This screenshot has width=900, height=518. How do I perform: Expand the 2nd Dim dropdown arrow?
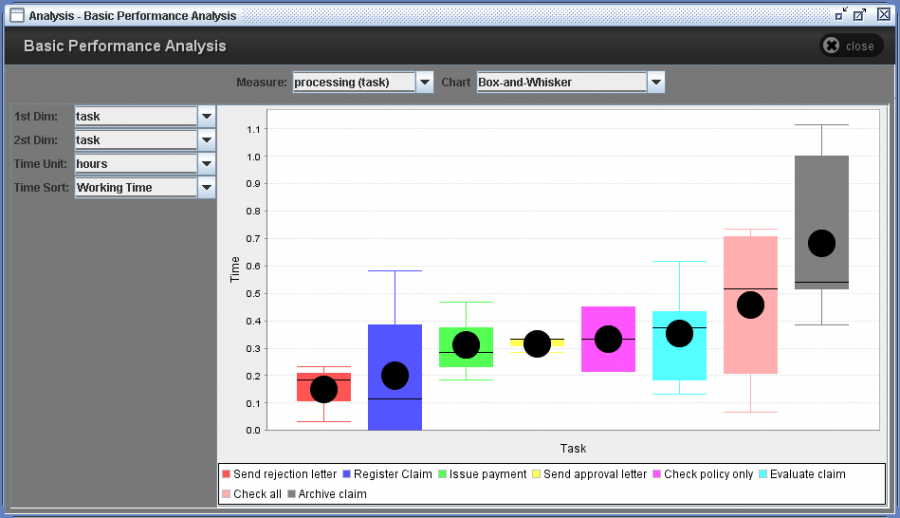coord(207,140)
